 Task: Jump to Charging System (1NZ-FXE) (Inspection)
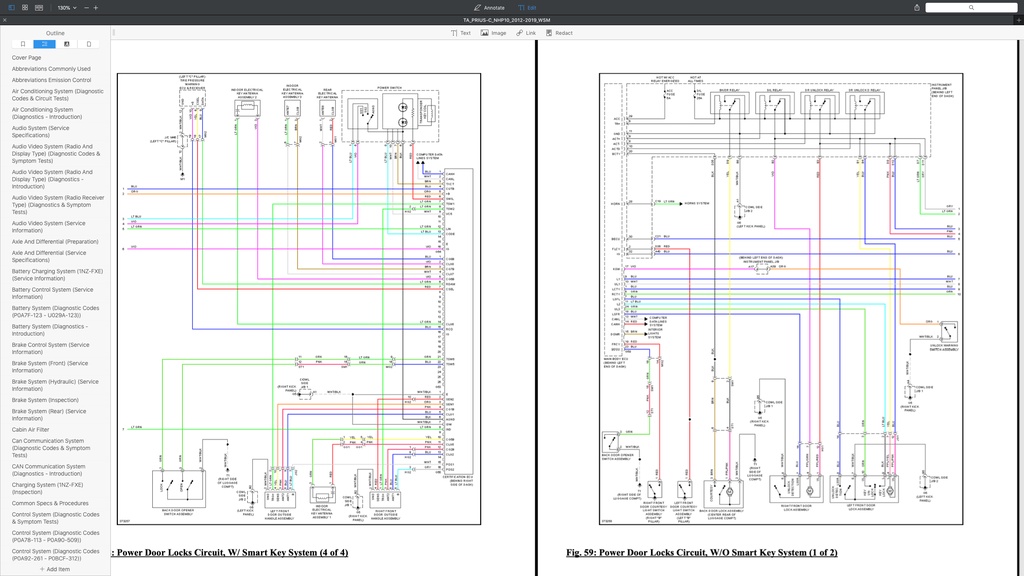(x=47, y=488)
